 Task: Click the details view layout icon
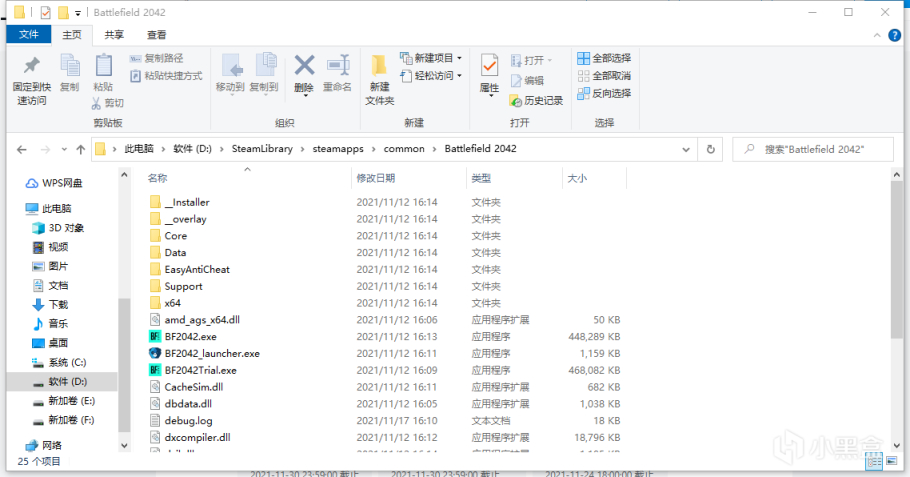(x=873, y=461)
